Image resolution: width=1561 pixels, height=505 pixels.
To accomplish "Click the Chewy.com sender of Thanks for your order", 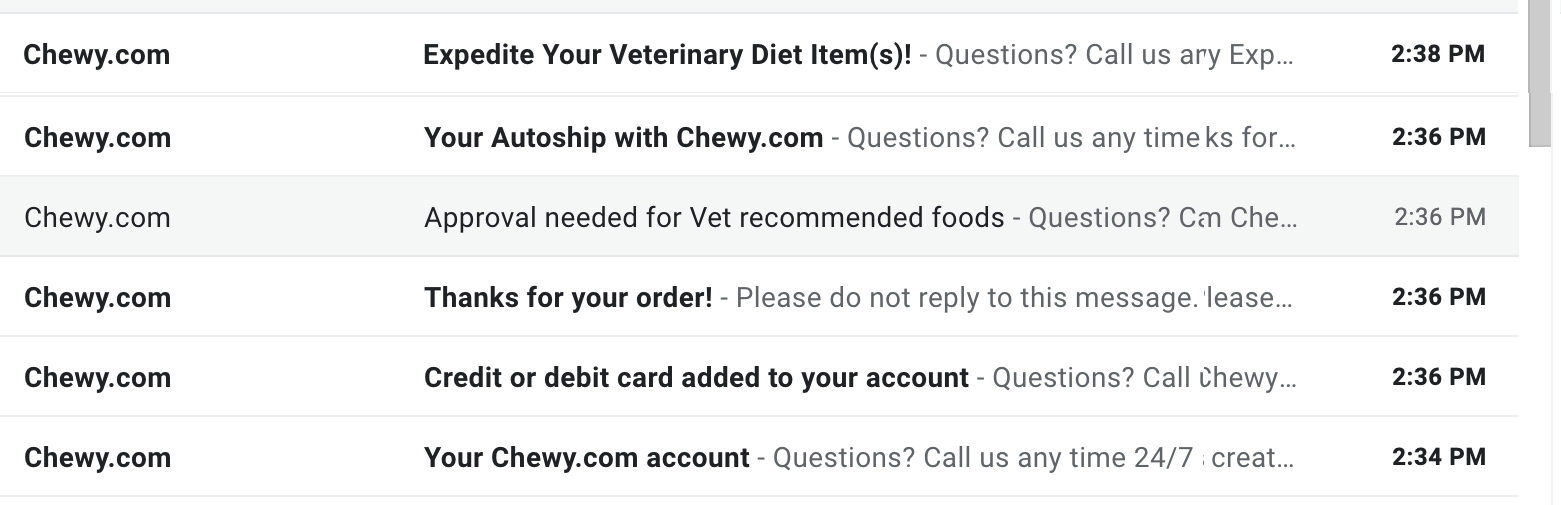I will pyautogui.click(x=97, y=297).
